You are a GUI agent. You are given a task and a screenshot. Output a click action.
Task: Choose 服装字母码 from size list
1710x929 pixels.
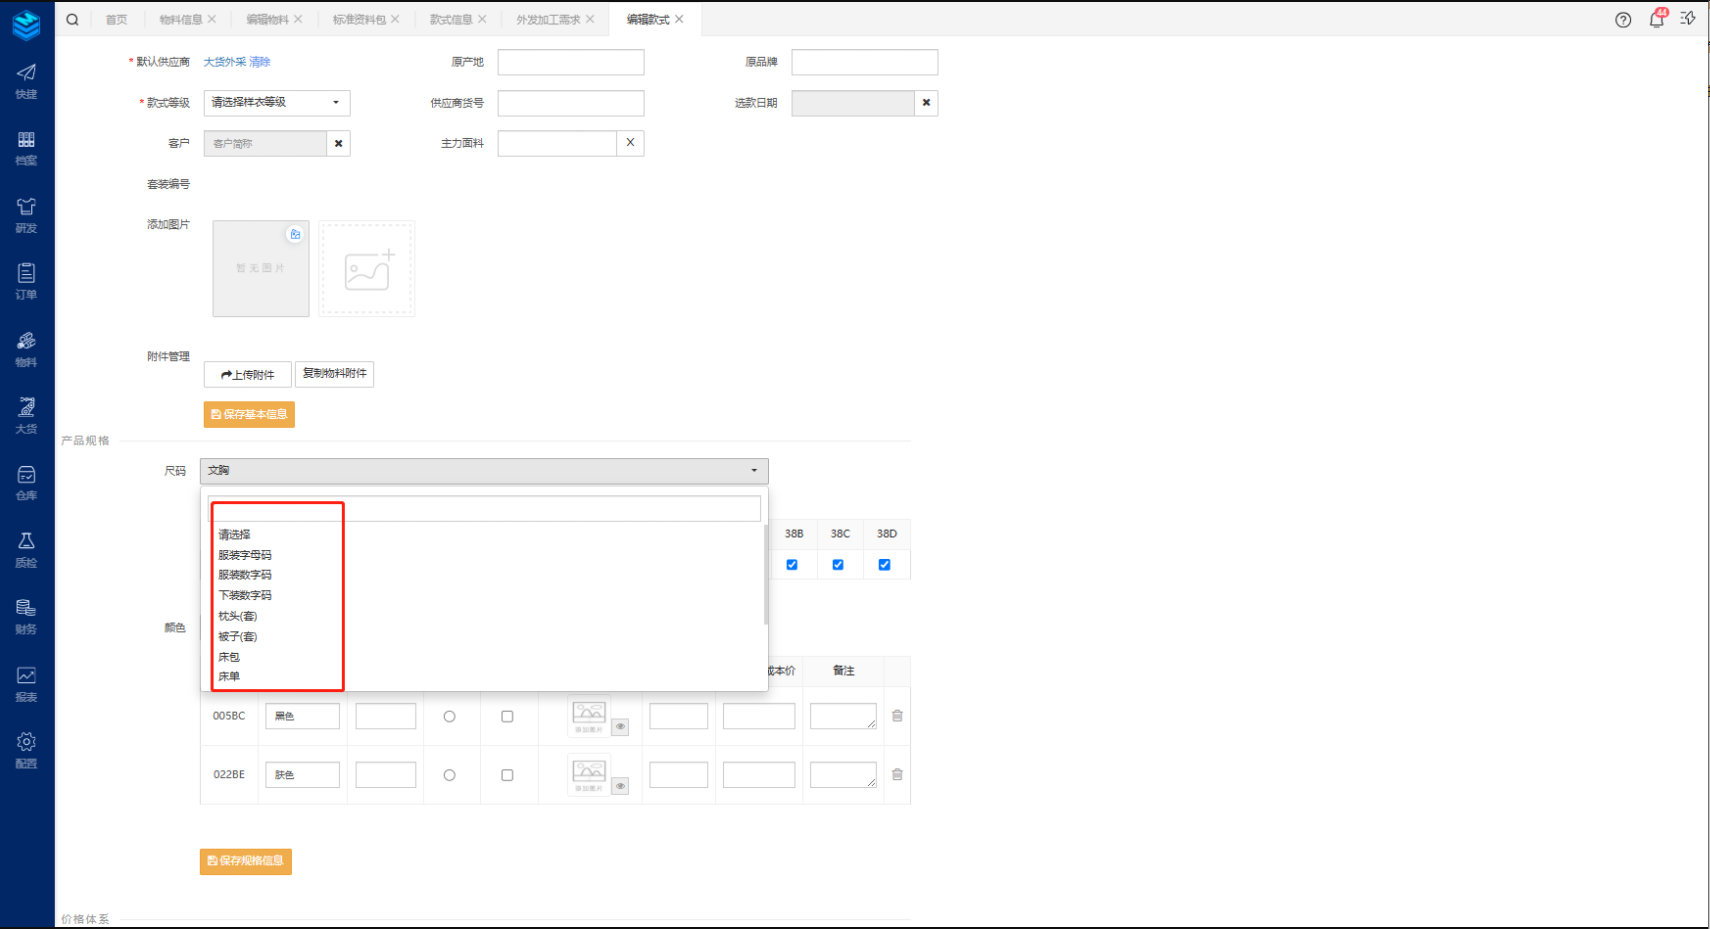pyautogui.click(x=245, y=555)
